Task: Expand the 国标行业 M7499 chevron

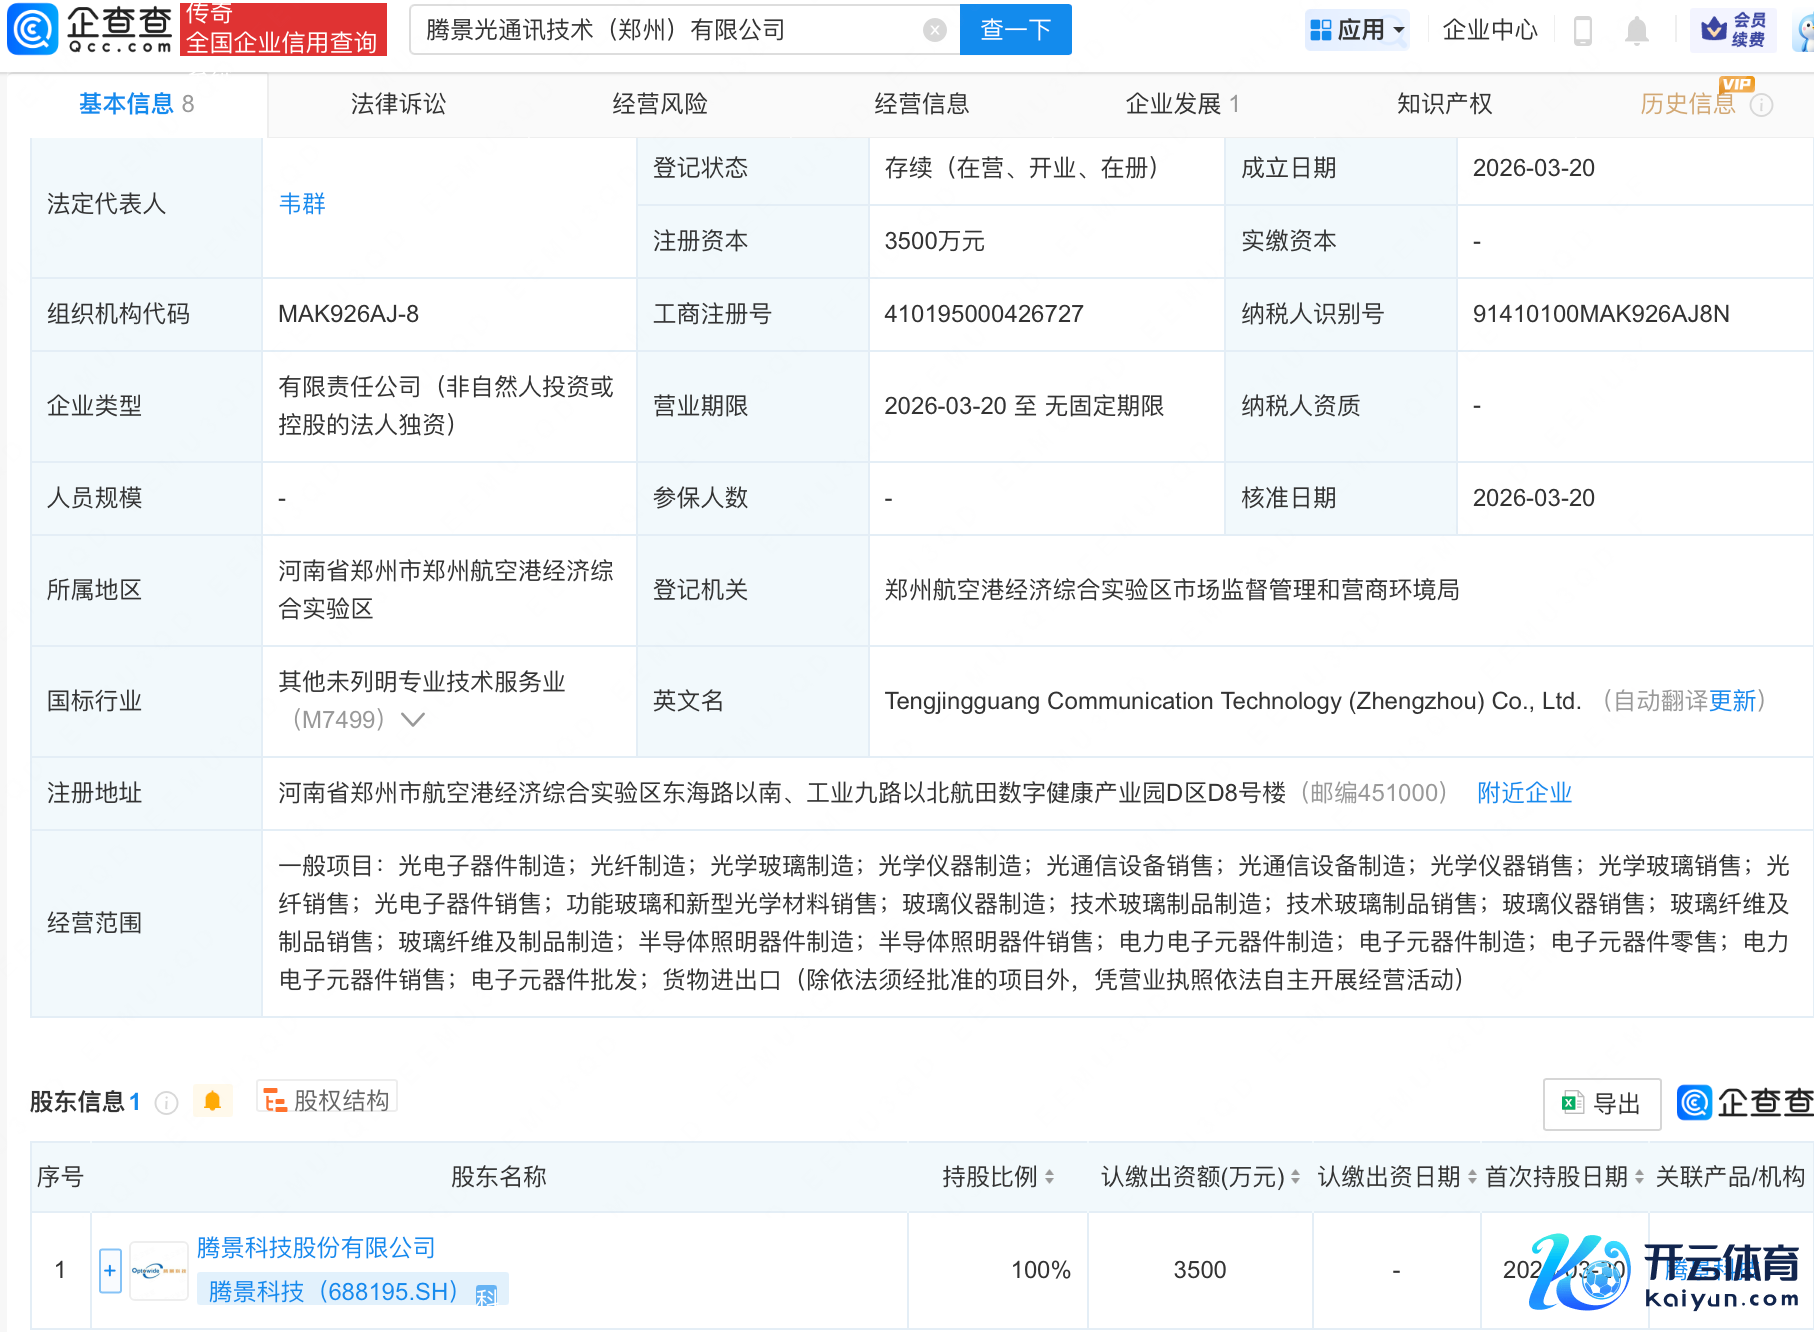Action: (x=413, y=720)
